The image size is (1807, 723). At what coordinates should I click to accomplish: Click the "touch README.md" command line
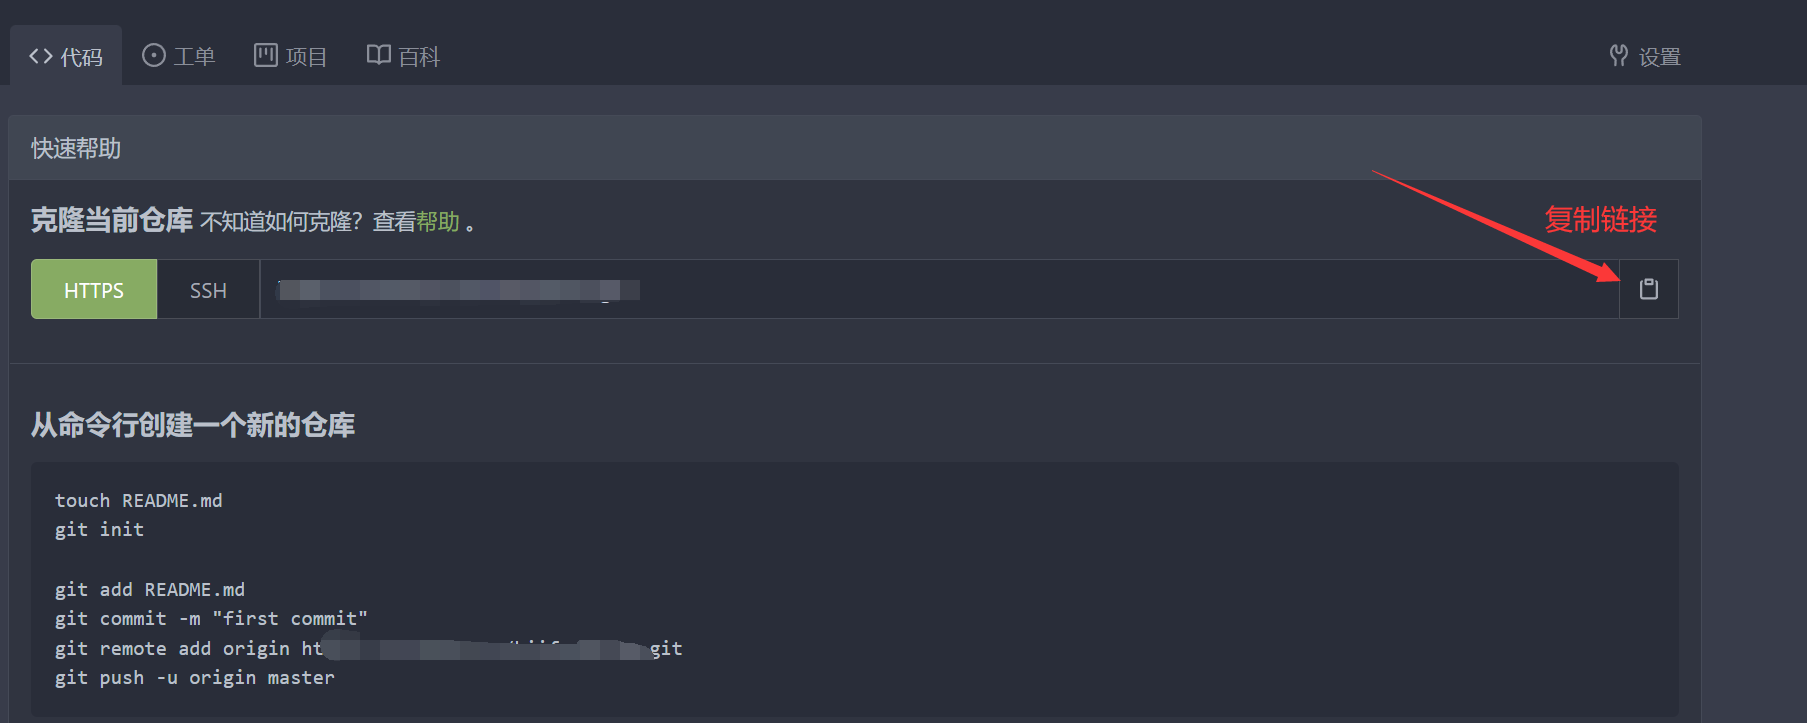click(139, 500)
